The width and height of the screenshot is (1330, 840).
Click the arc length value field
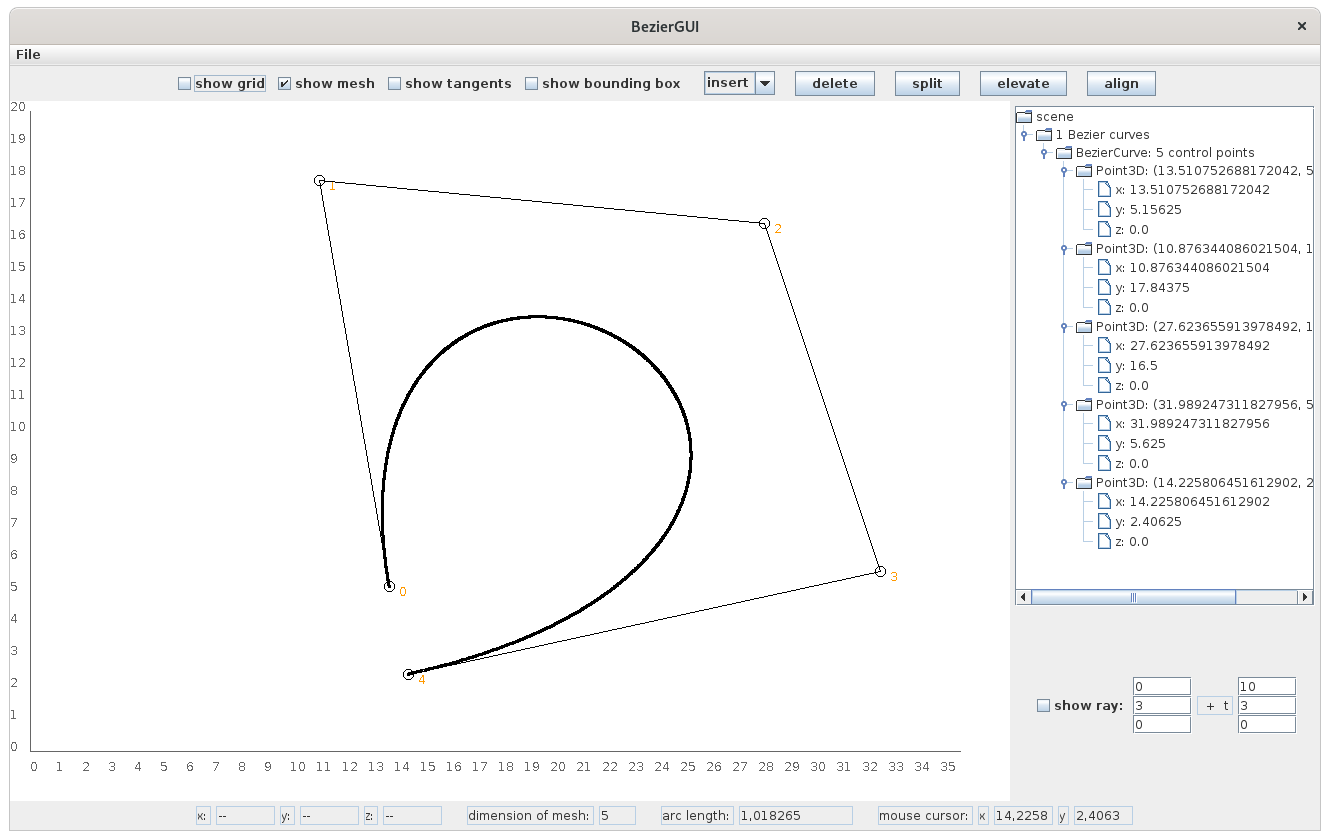click(795, 816)
